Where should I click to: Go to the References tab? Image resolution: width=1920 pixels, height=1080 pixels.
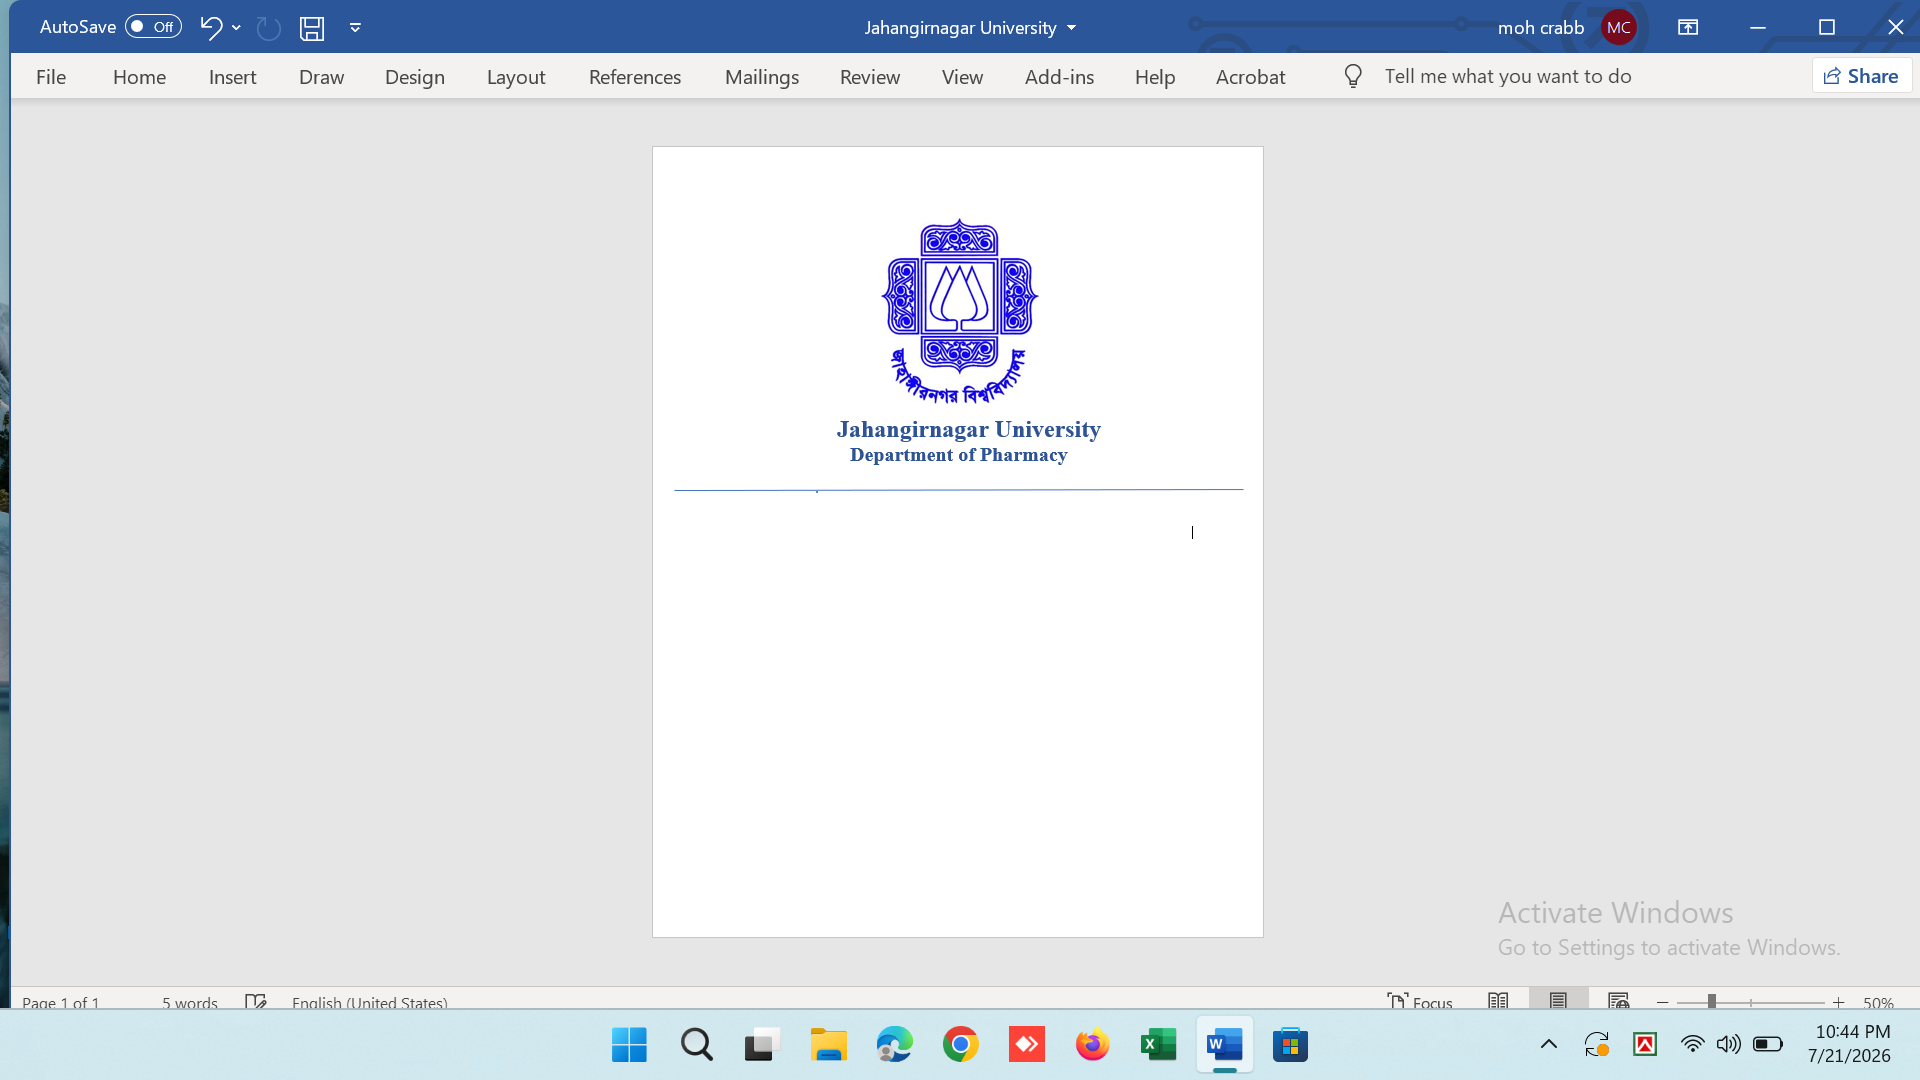click(x=635, y=77)
